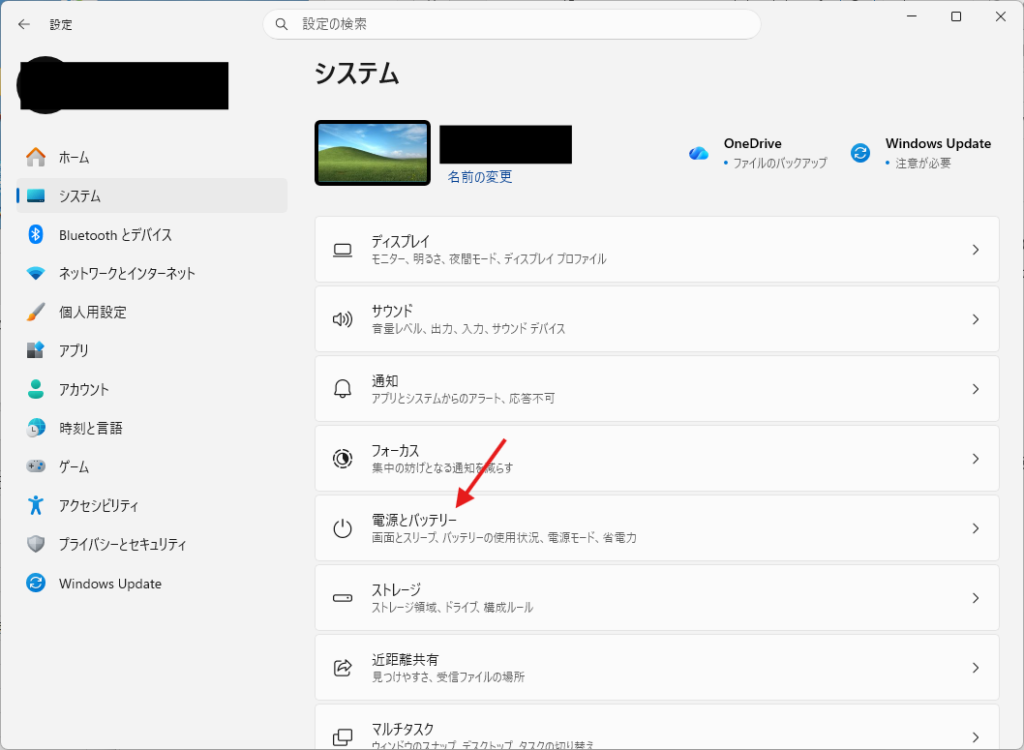Open 時刻と言語 label

coord(91,428)
